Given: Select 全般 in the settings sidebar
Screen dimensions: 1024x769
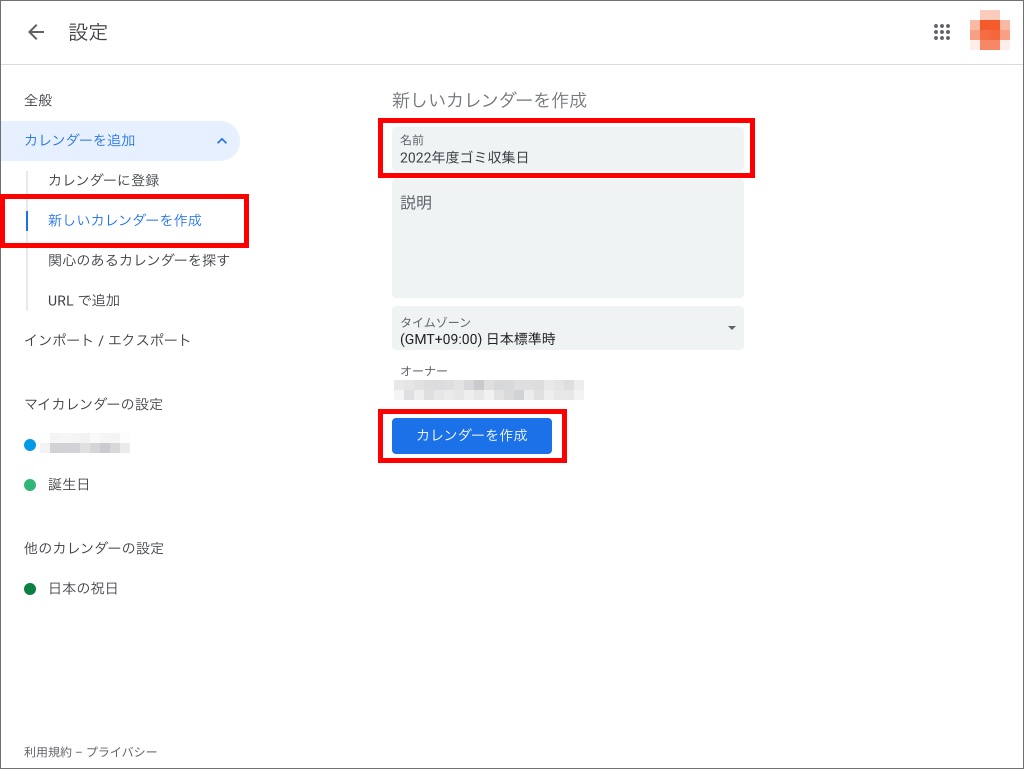Looking at the screenshot, I should click(38, 100).
